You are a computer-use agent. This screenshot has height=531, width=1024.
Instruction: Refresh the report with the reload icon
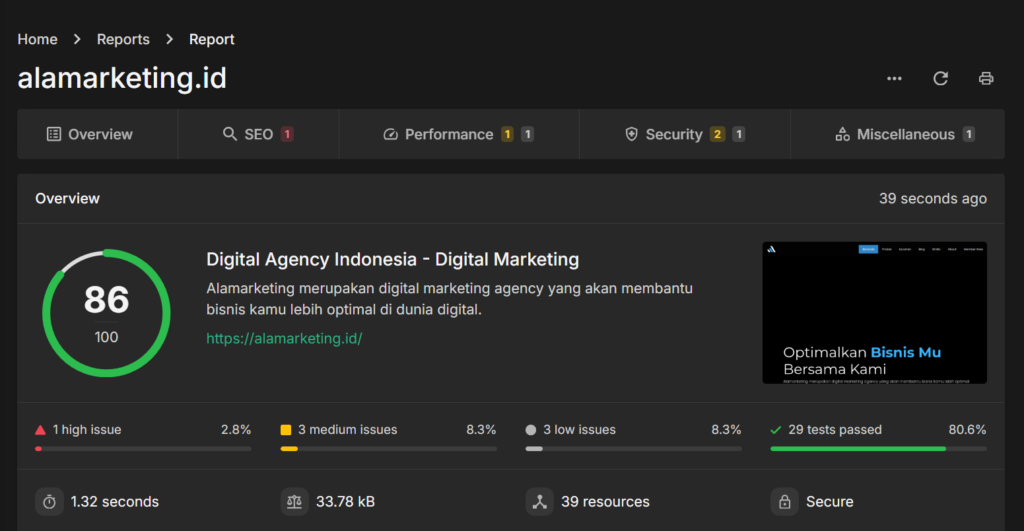pyautogui.click(x=940, y=78)
